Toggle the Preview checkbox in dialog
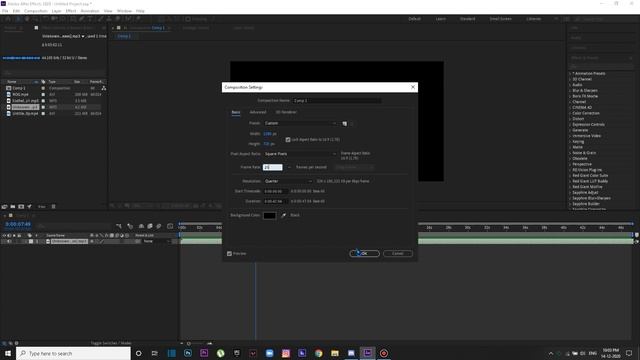Image resolution: width=640 pixels, height=360 pixels. tap(229, 253)
